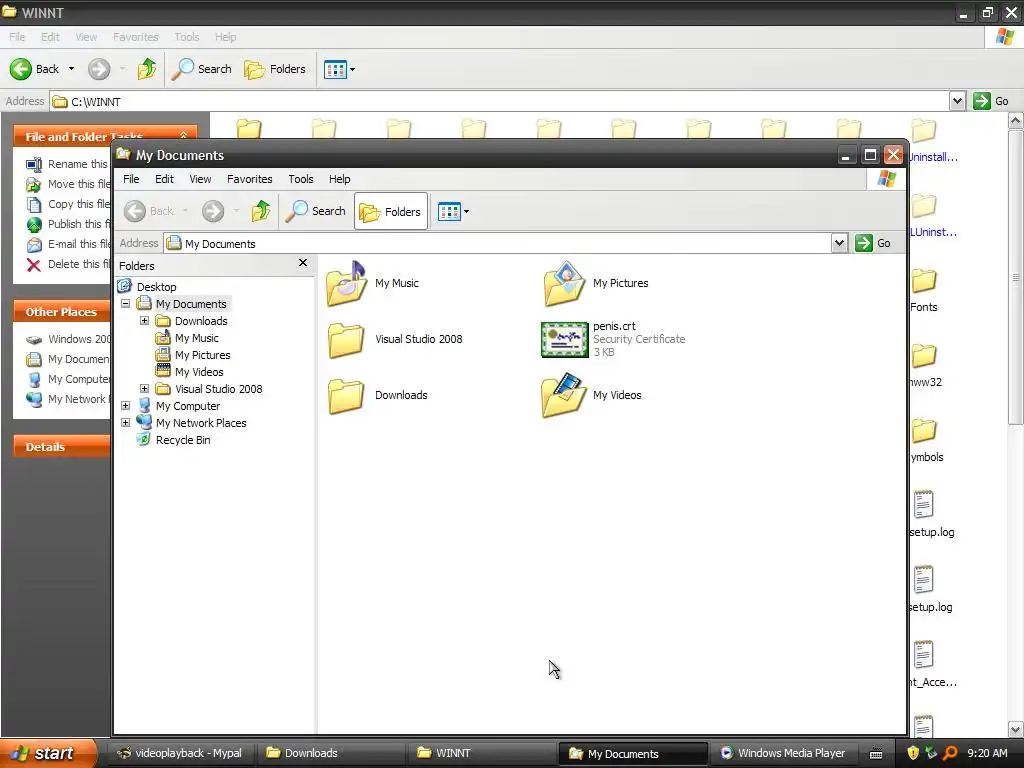Click Go button in WINNT window
1024x768 pixels.
coord(991,101)
